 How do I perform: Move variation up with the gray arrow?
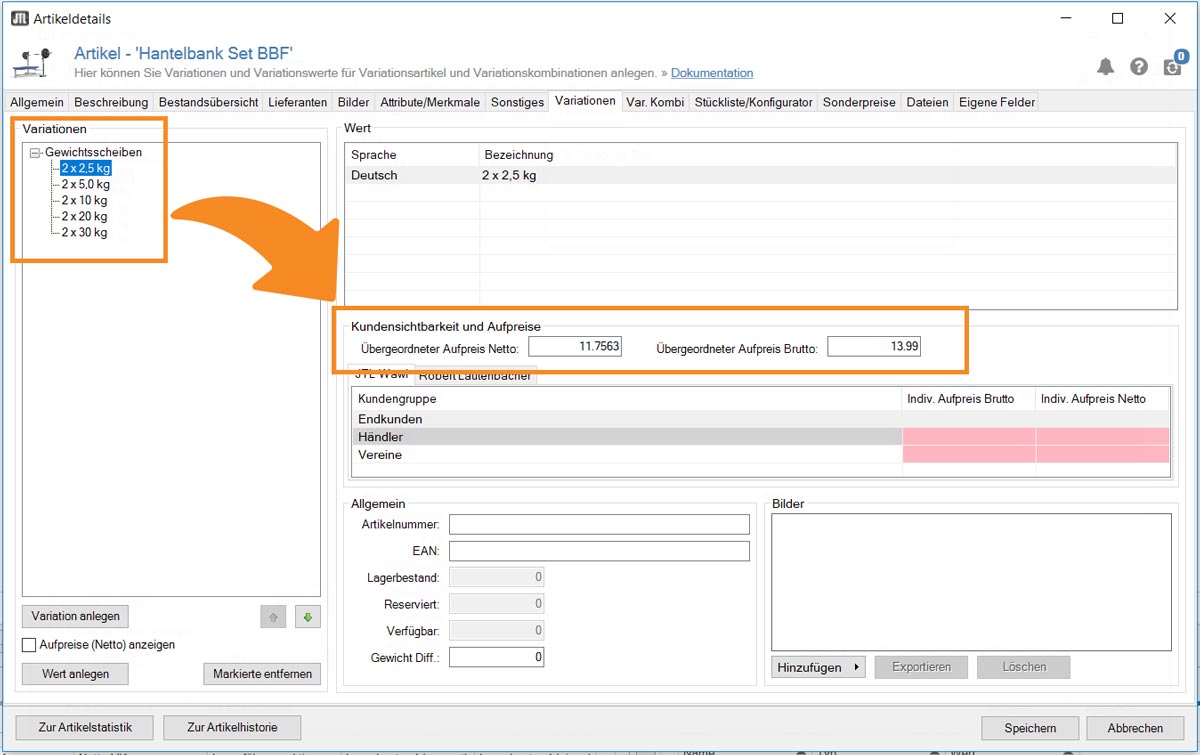273,617
